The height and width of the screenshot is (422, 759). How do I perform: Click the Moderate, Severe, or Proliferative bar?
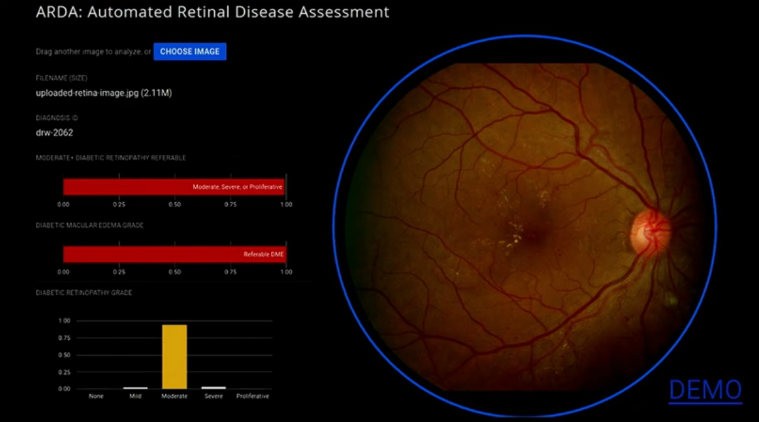(174, 187)
